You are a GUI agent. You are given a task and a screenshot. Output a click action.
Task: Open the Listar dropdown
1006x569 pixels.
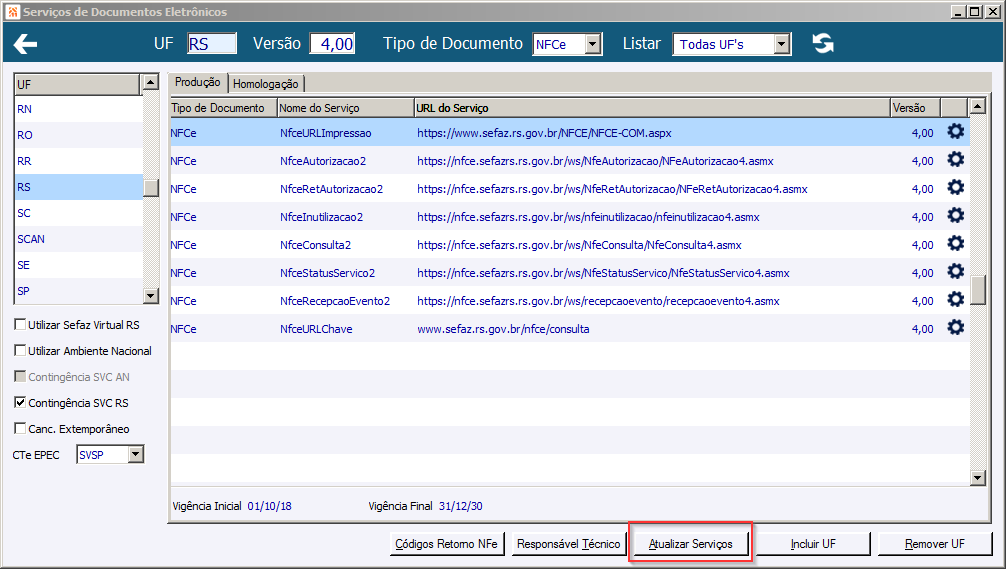[781, 44]
